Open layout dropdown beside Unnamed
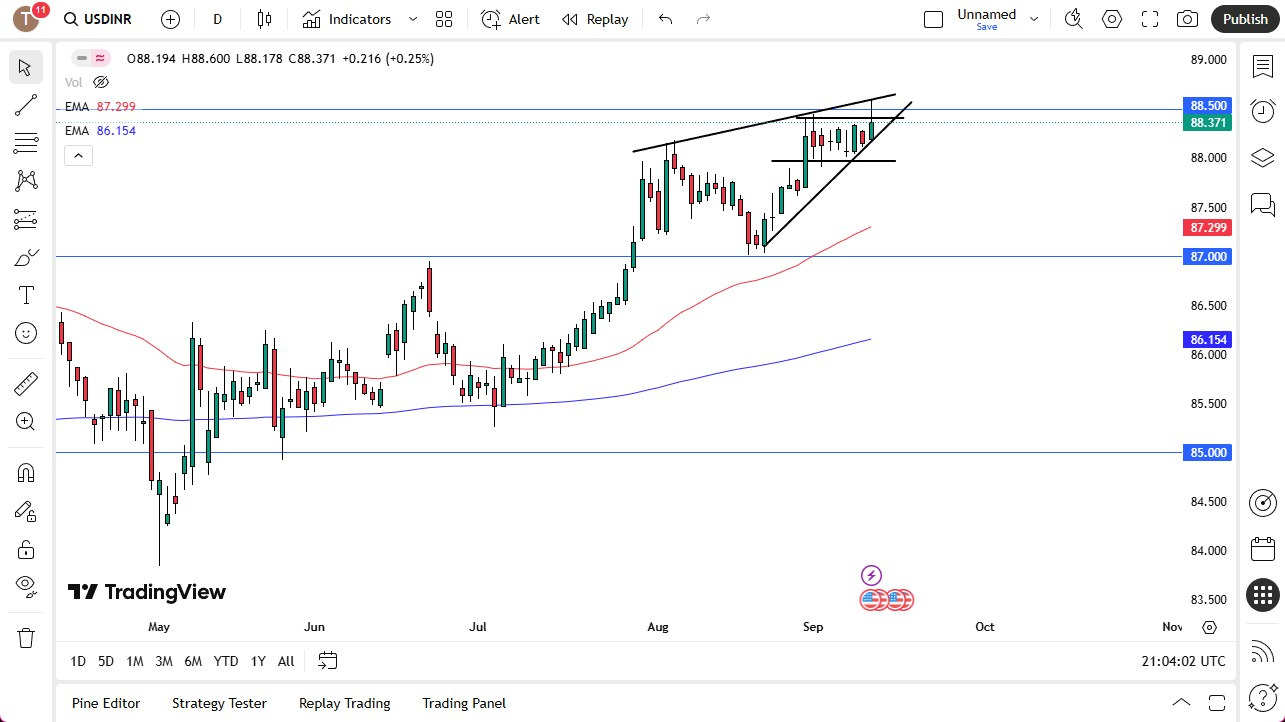Screen dimensions: 1285x722 pos(1034,17)
